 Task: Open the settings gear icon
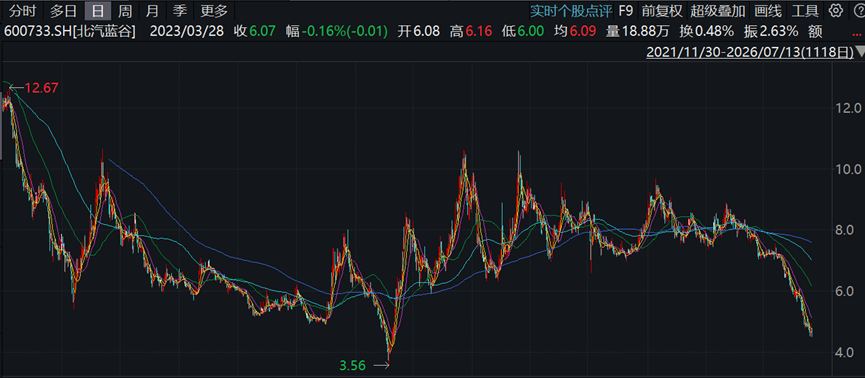pyautogui.click(x=836, y=10)
